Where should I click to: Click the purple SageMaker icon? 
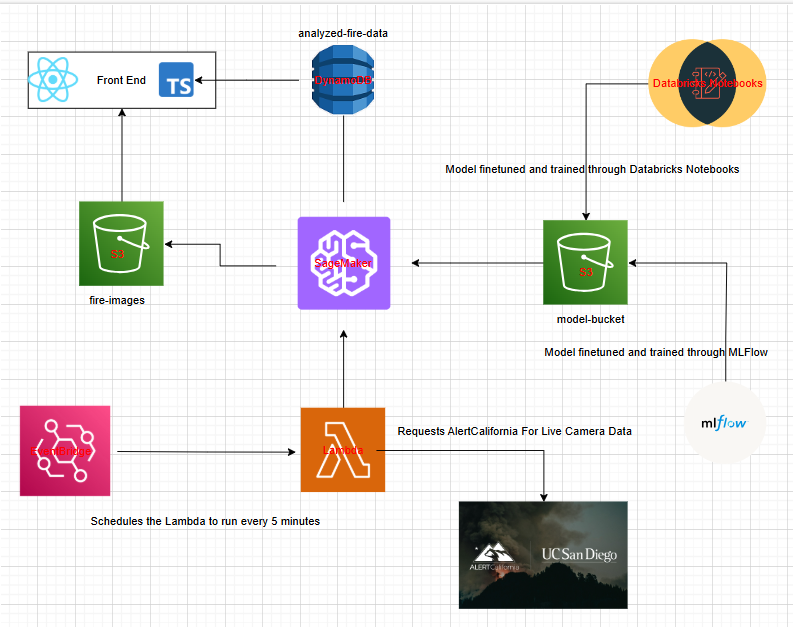[344, 263]
